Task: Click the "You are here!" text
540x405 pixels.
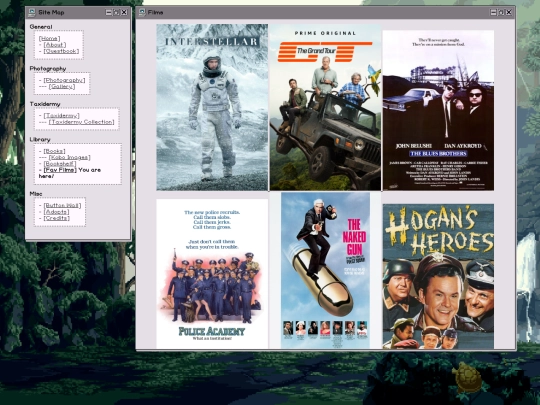Action: click(70, 173)
